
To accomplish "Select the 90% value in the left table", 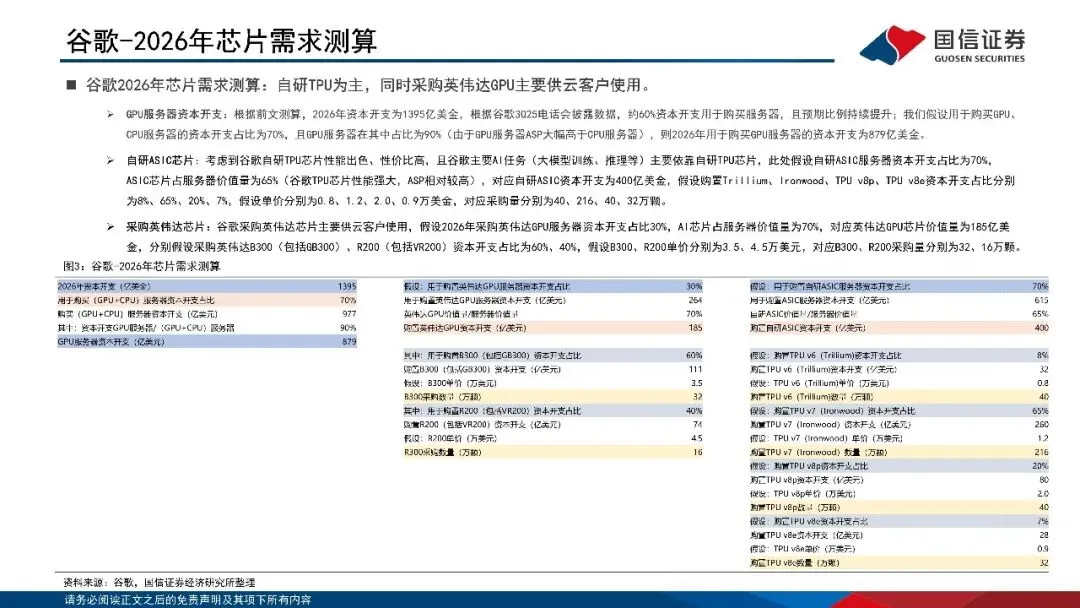I will (x=348, y=328).
